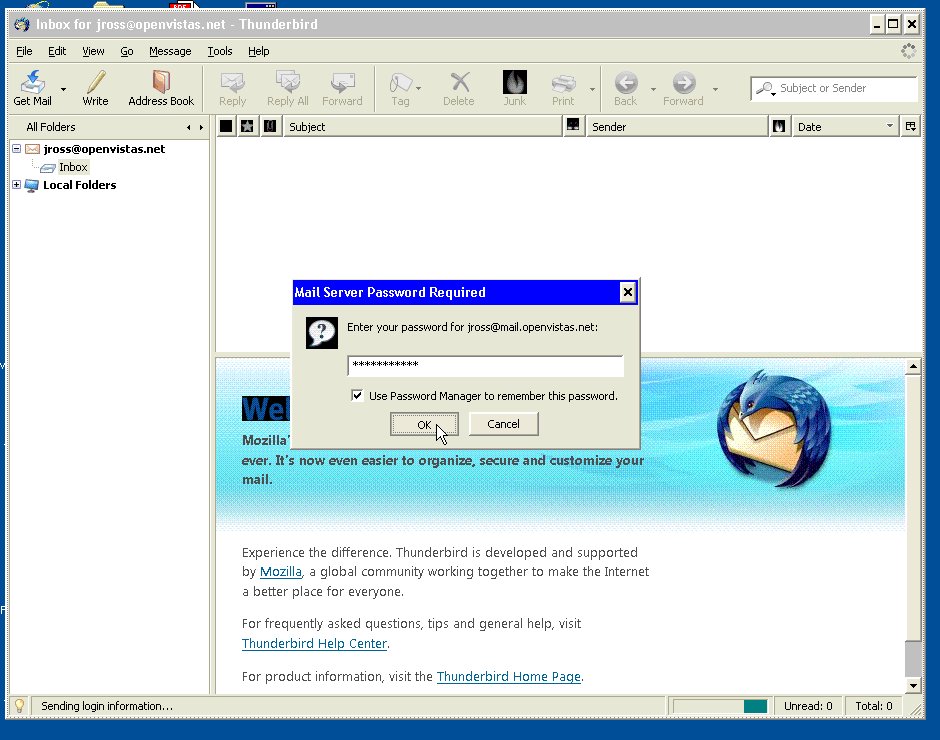940x740 pixels.
Task: Open the View menu
Action: [x=93, y=51]
